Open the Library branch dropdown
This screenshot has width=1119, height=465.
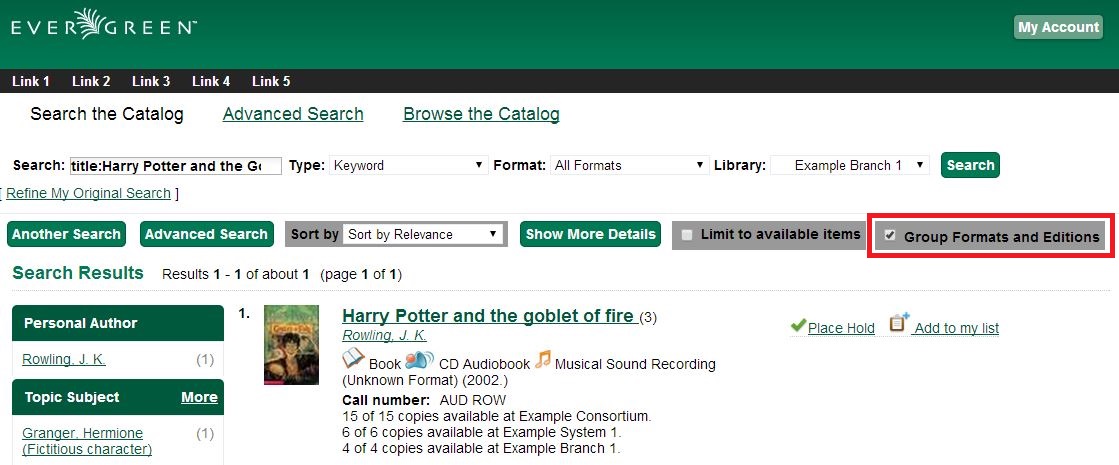(850, 165)
